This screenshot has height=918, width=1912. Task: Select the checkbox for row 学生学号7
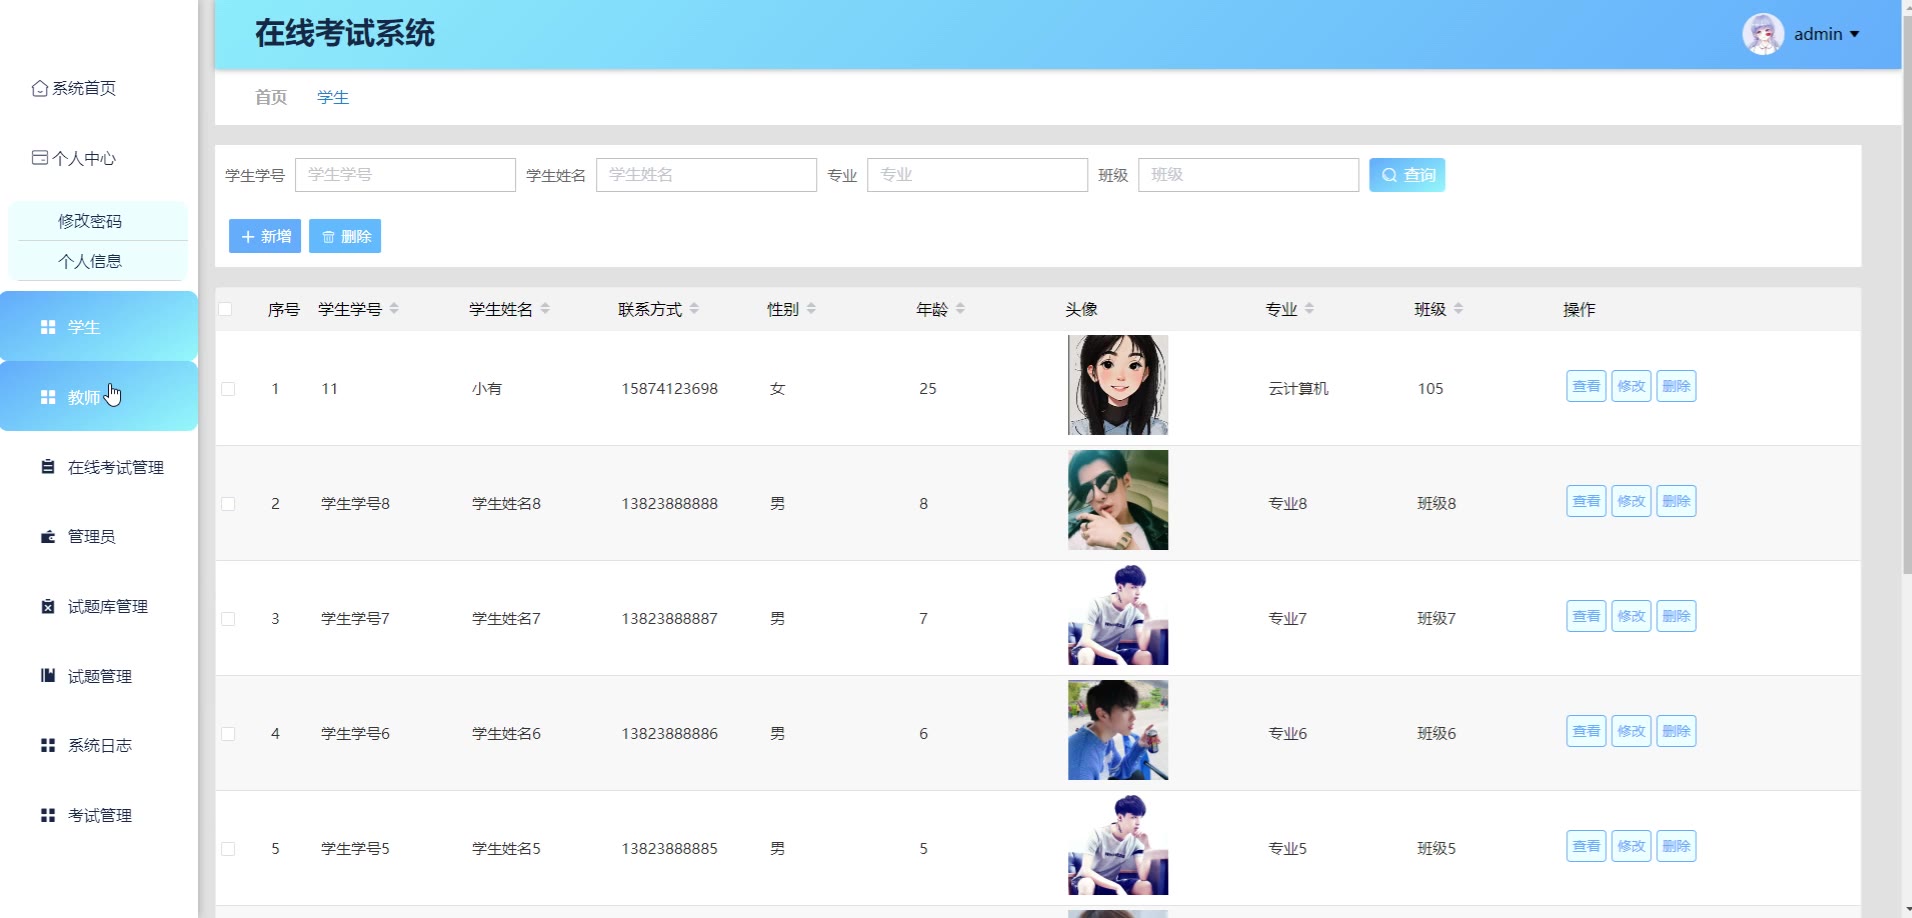(x=228, y=619)
